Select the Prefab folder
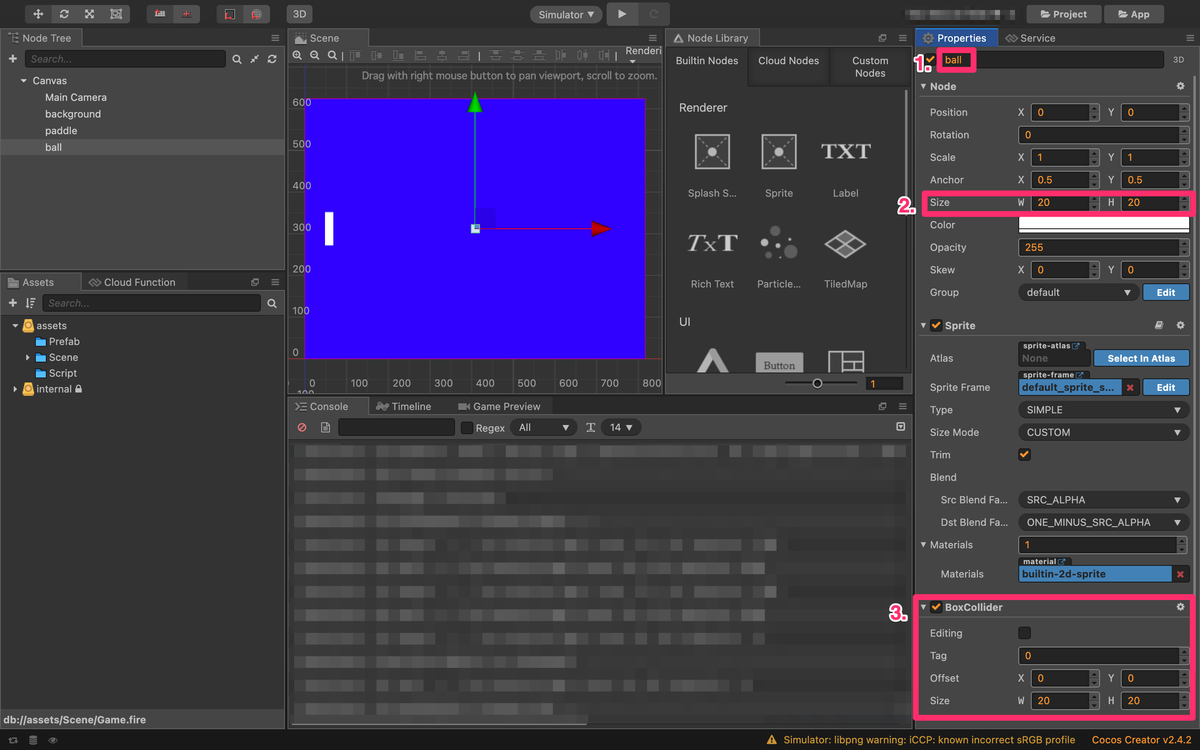 pyautogui.click(x=64, y=341)
